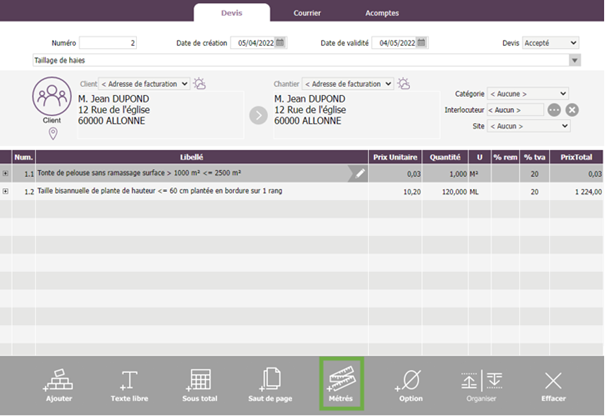Expand row 1.1 with the plus box
The image size is (605, 416).
6,174
